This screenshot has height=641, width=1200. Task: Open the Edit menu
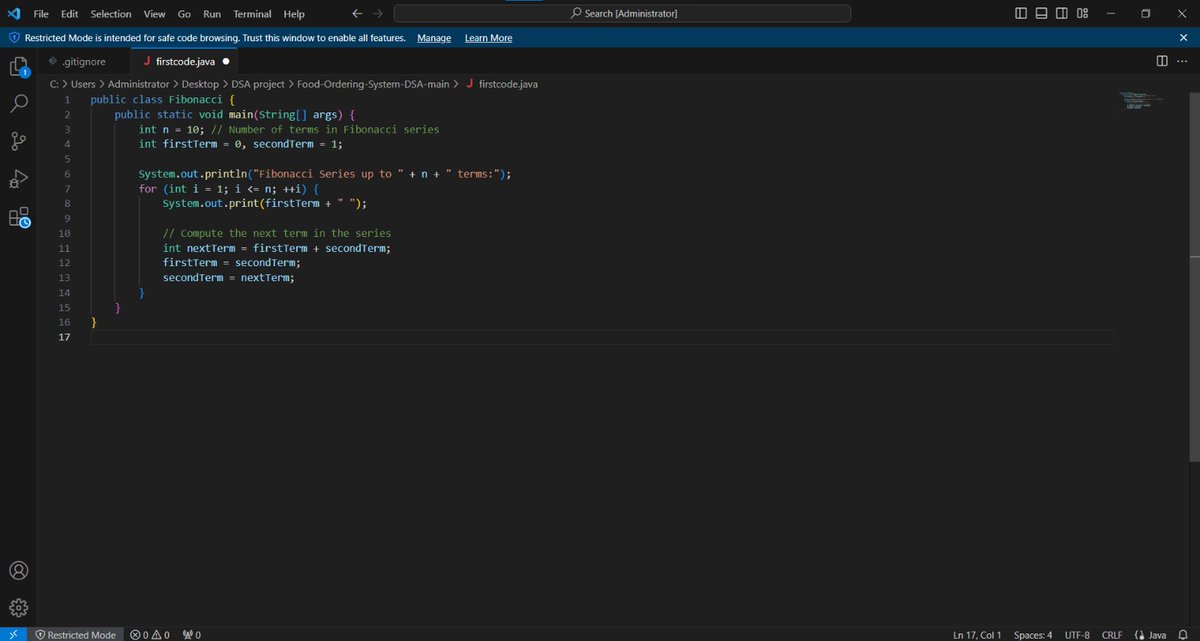pyautogui.click(x=69, y=14)
